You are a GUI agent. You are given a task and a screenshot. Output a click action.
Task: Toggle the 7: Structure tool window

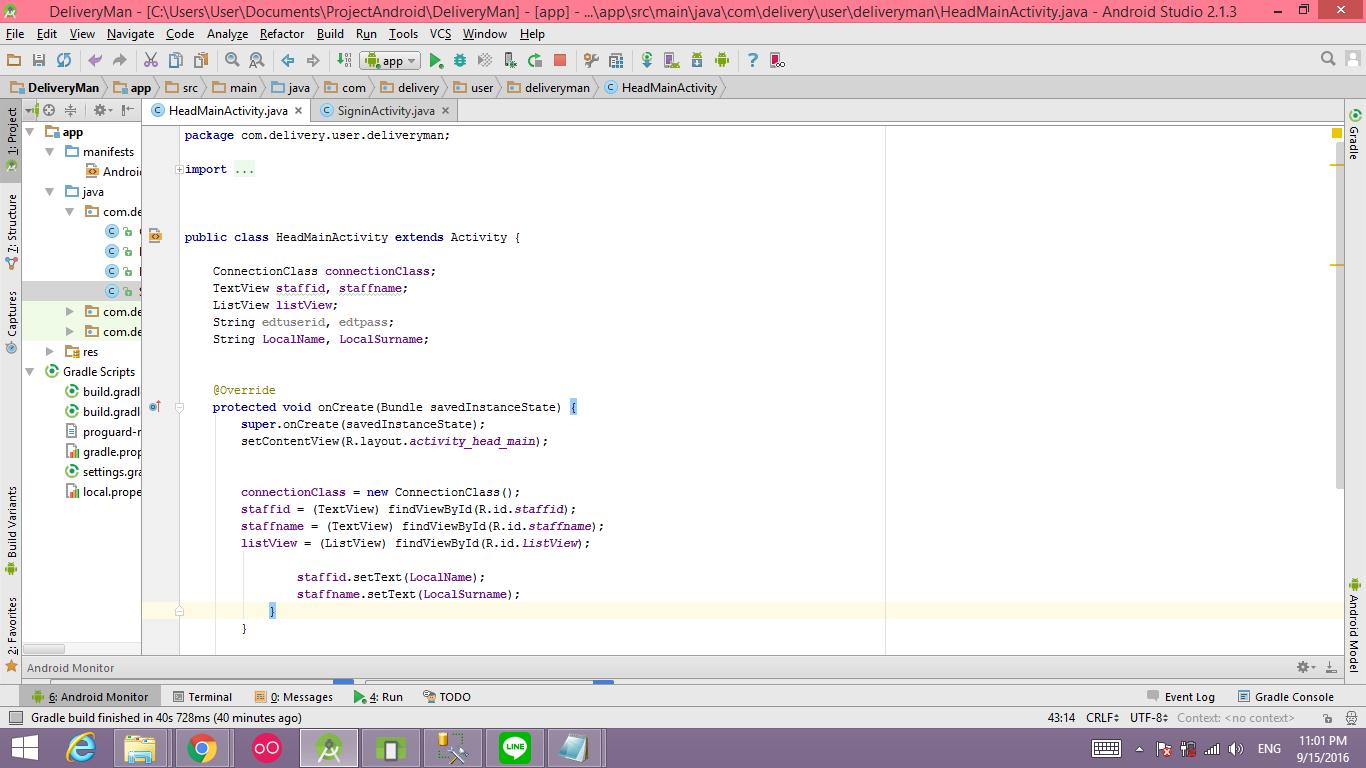pos(11,231)
